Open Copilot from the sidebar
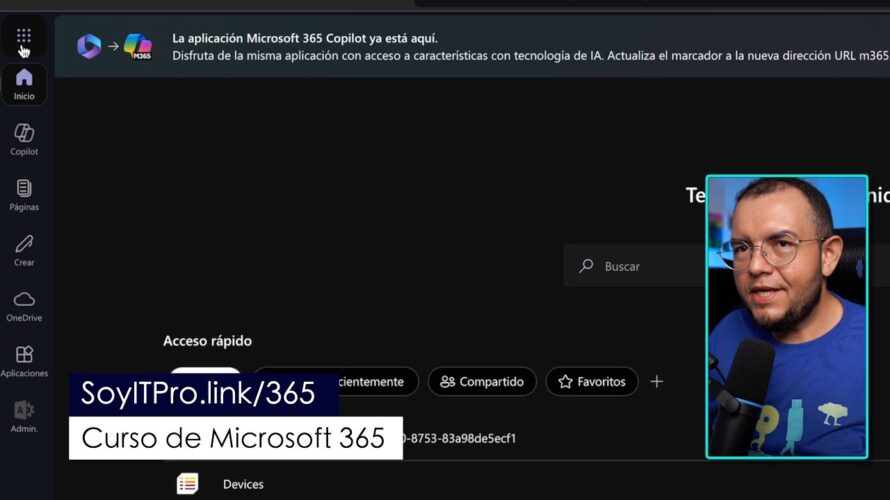Viewport: 890px width, 500px height. (x=24, y=140)
